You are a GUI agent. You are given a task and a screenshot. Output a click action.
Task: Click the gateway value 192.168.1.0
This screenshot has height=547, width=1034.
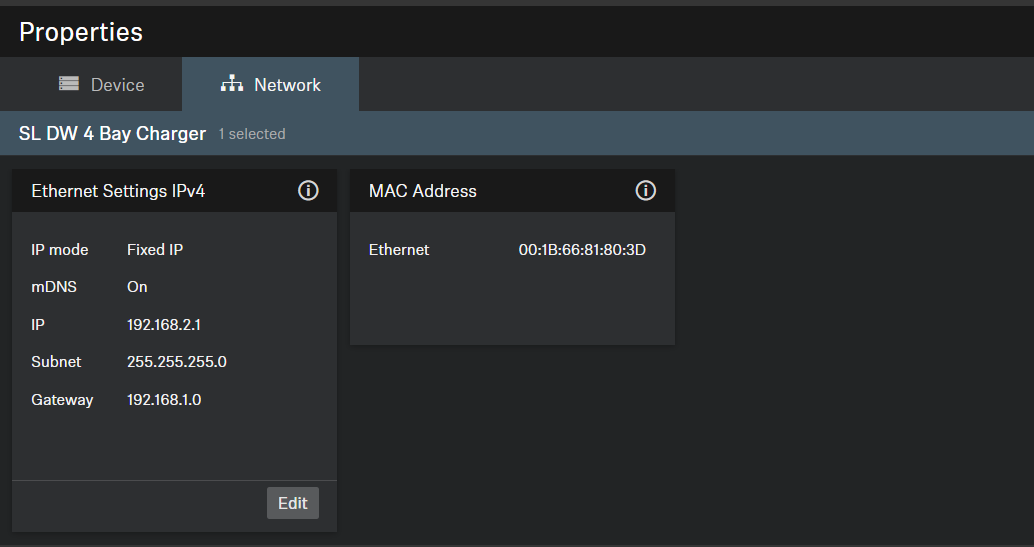point(164,400)
